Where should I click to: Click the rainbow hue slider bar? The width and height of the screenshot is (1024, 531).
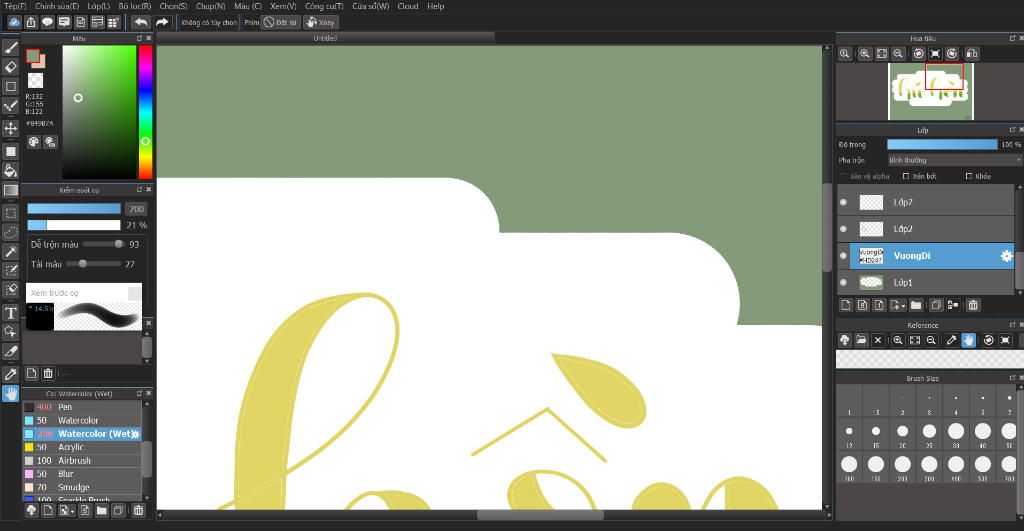tap(146, 112)
